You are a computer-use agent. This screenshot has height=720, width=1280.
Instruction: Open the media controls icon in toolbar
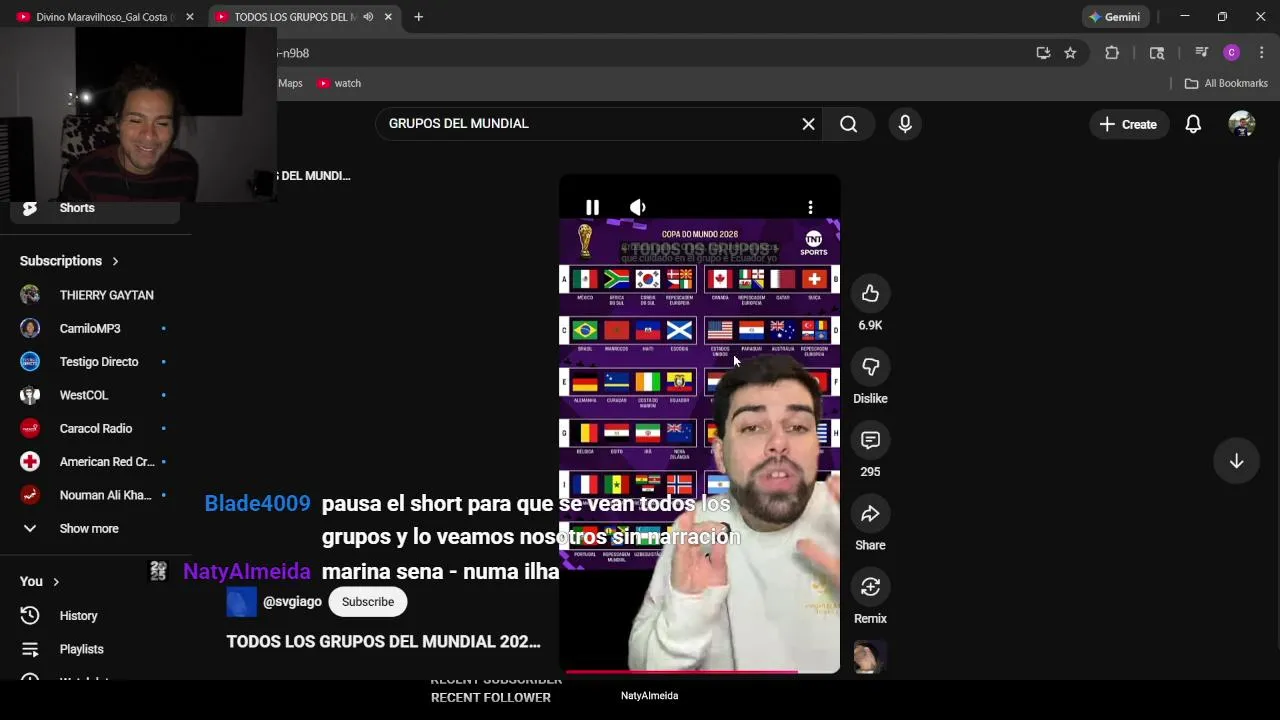(x=1202, y=53)
